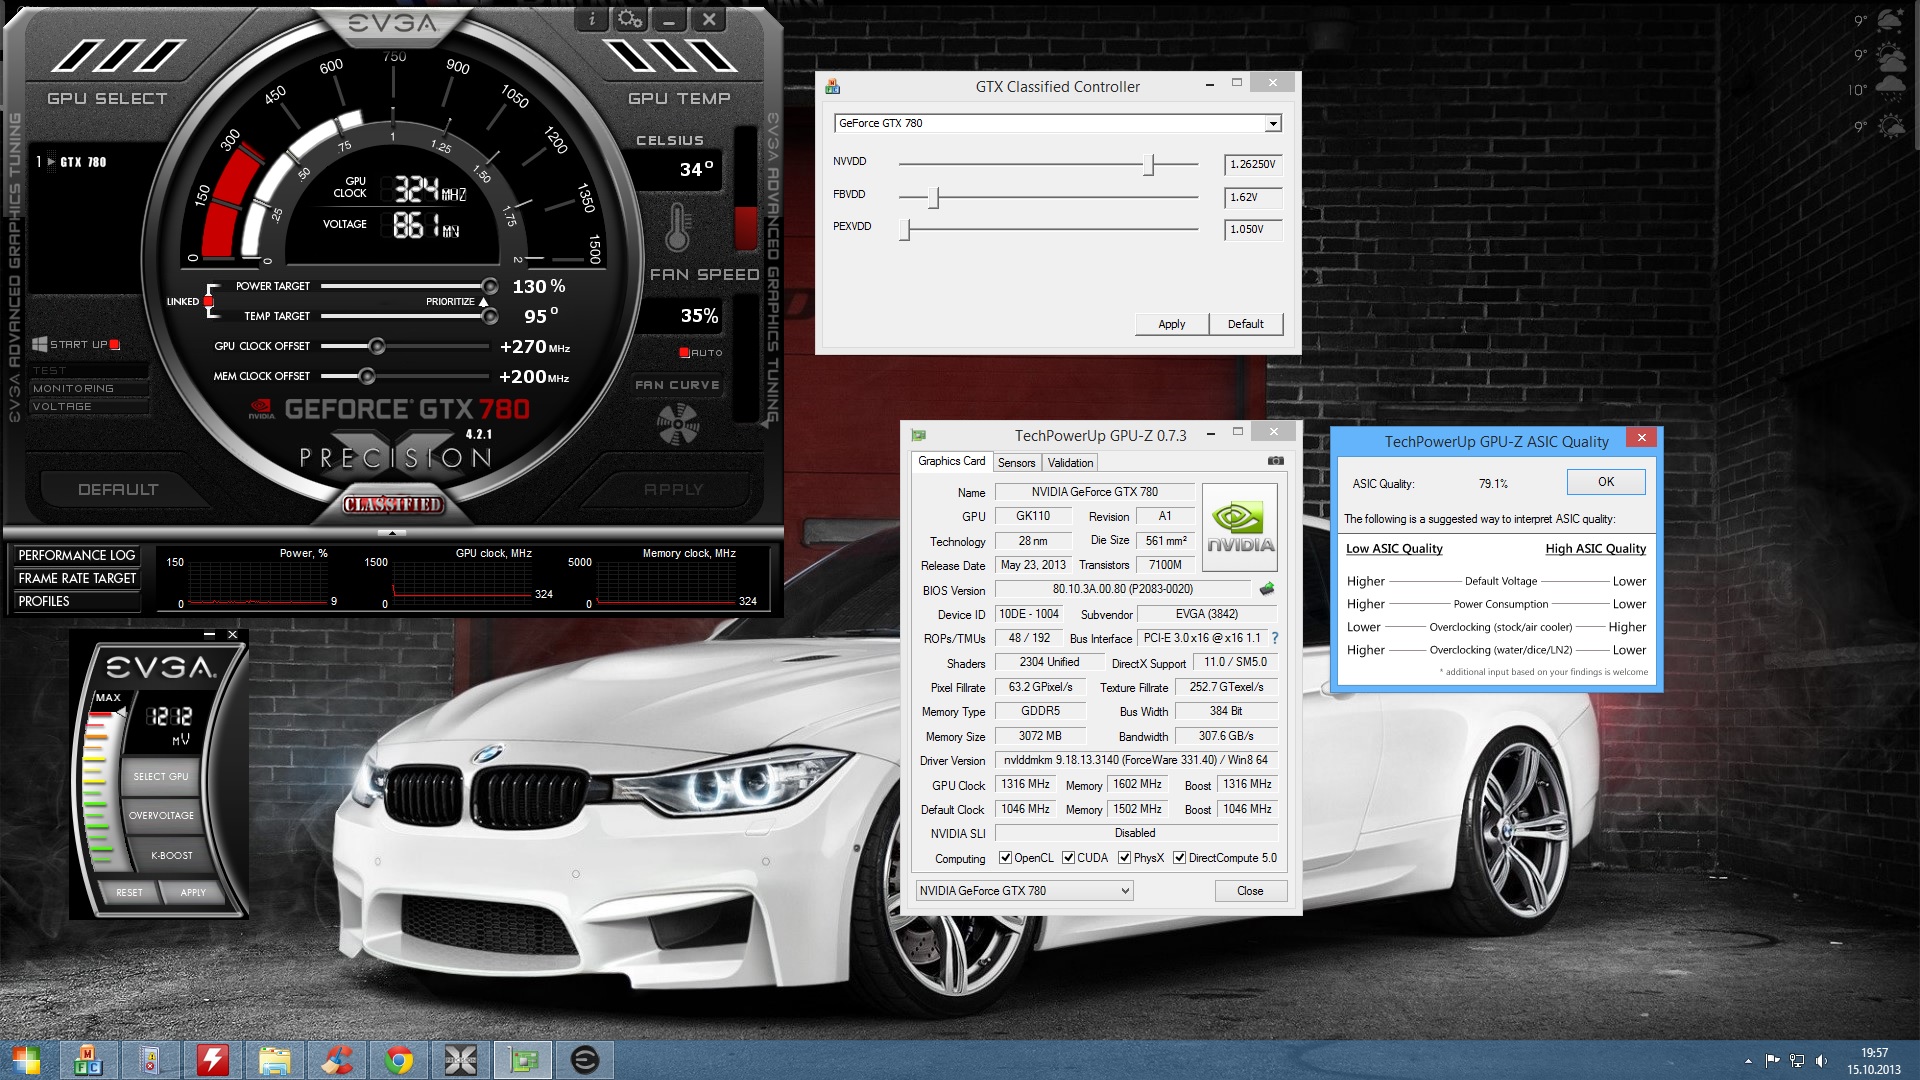
Task: Click the bus interface question mark
Action: click(1275, 638)
